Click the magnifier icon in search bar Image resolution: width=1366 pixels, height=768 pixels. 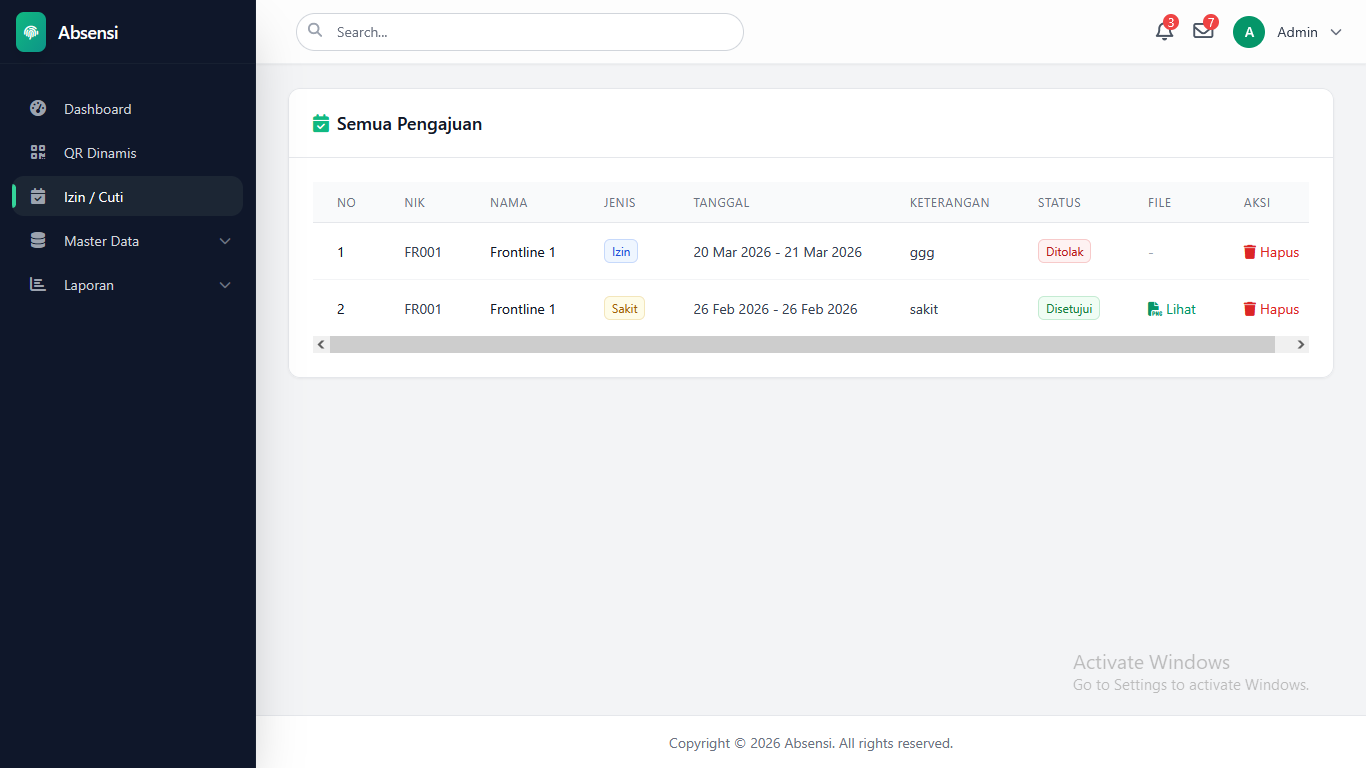[315, 31]
